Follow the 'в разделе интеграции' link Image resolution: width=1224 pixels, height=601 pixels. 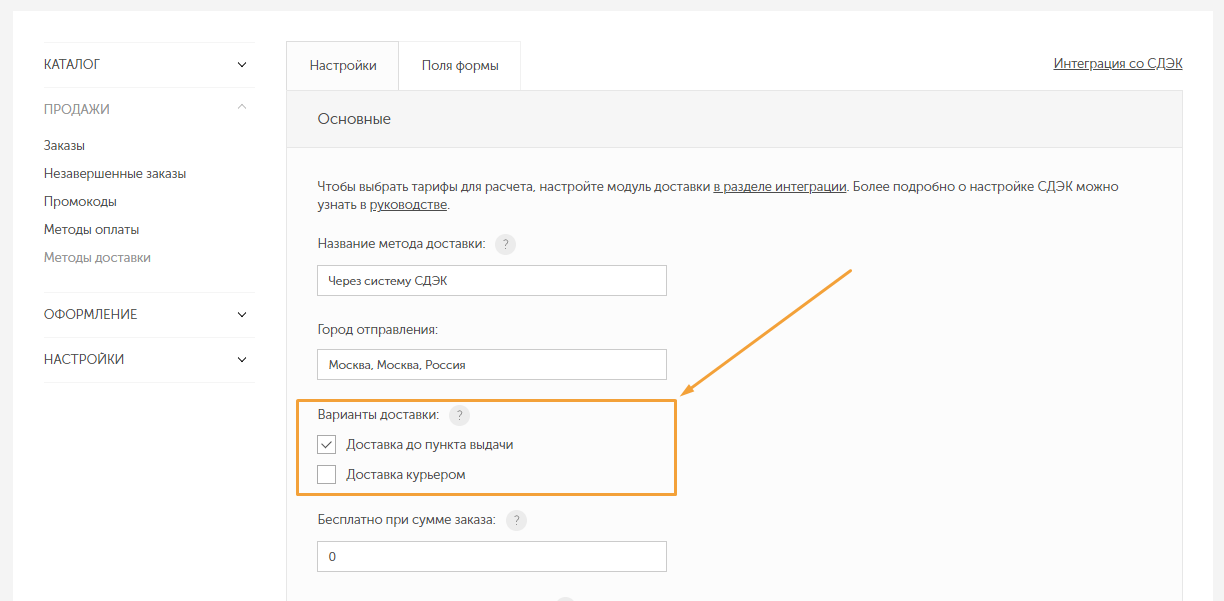pyautogui.click(x=780, y=187)
